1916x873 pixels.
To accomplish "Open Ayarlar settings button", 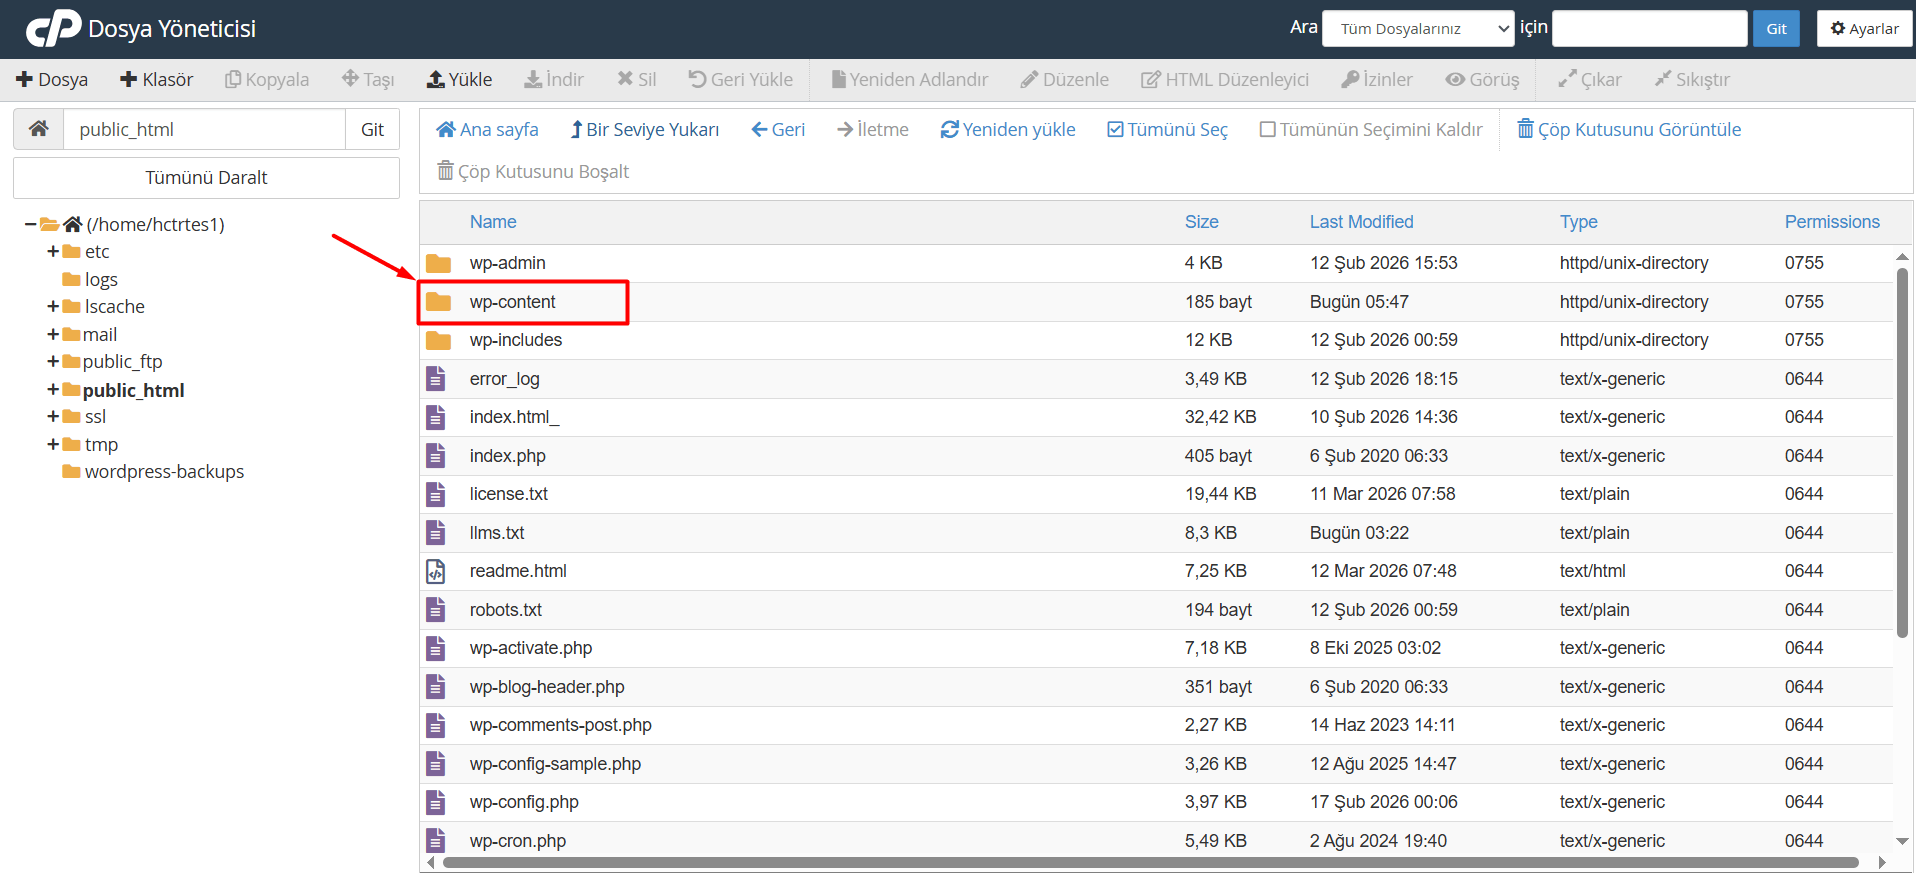I will coord(1864,28).
